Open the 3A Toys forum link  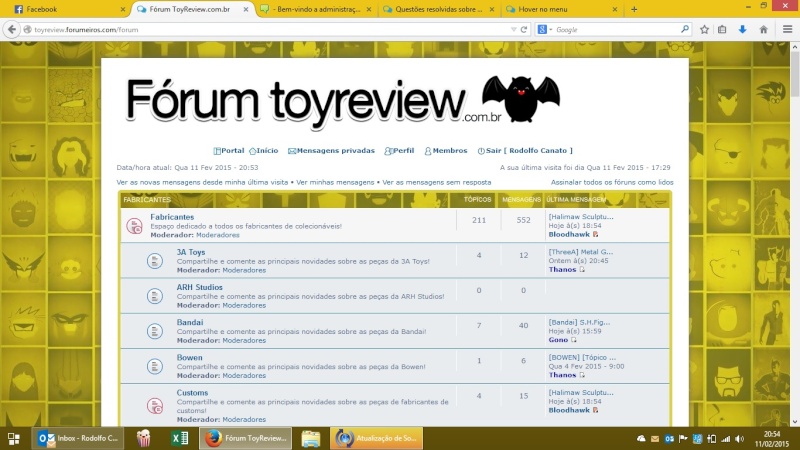(x=191, y=252)
